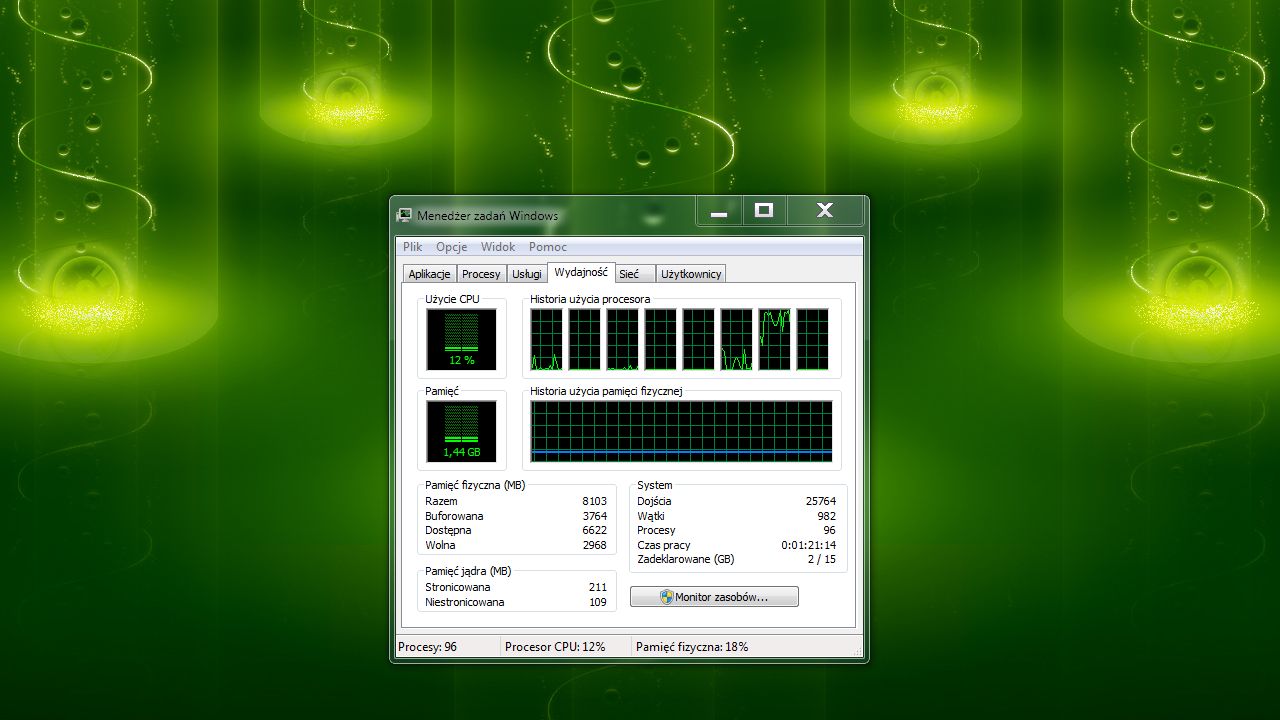Screen dimensions: 1280x720
Task: Close the Menedżer zadań Windows window
Action: coord(825,210)
